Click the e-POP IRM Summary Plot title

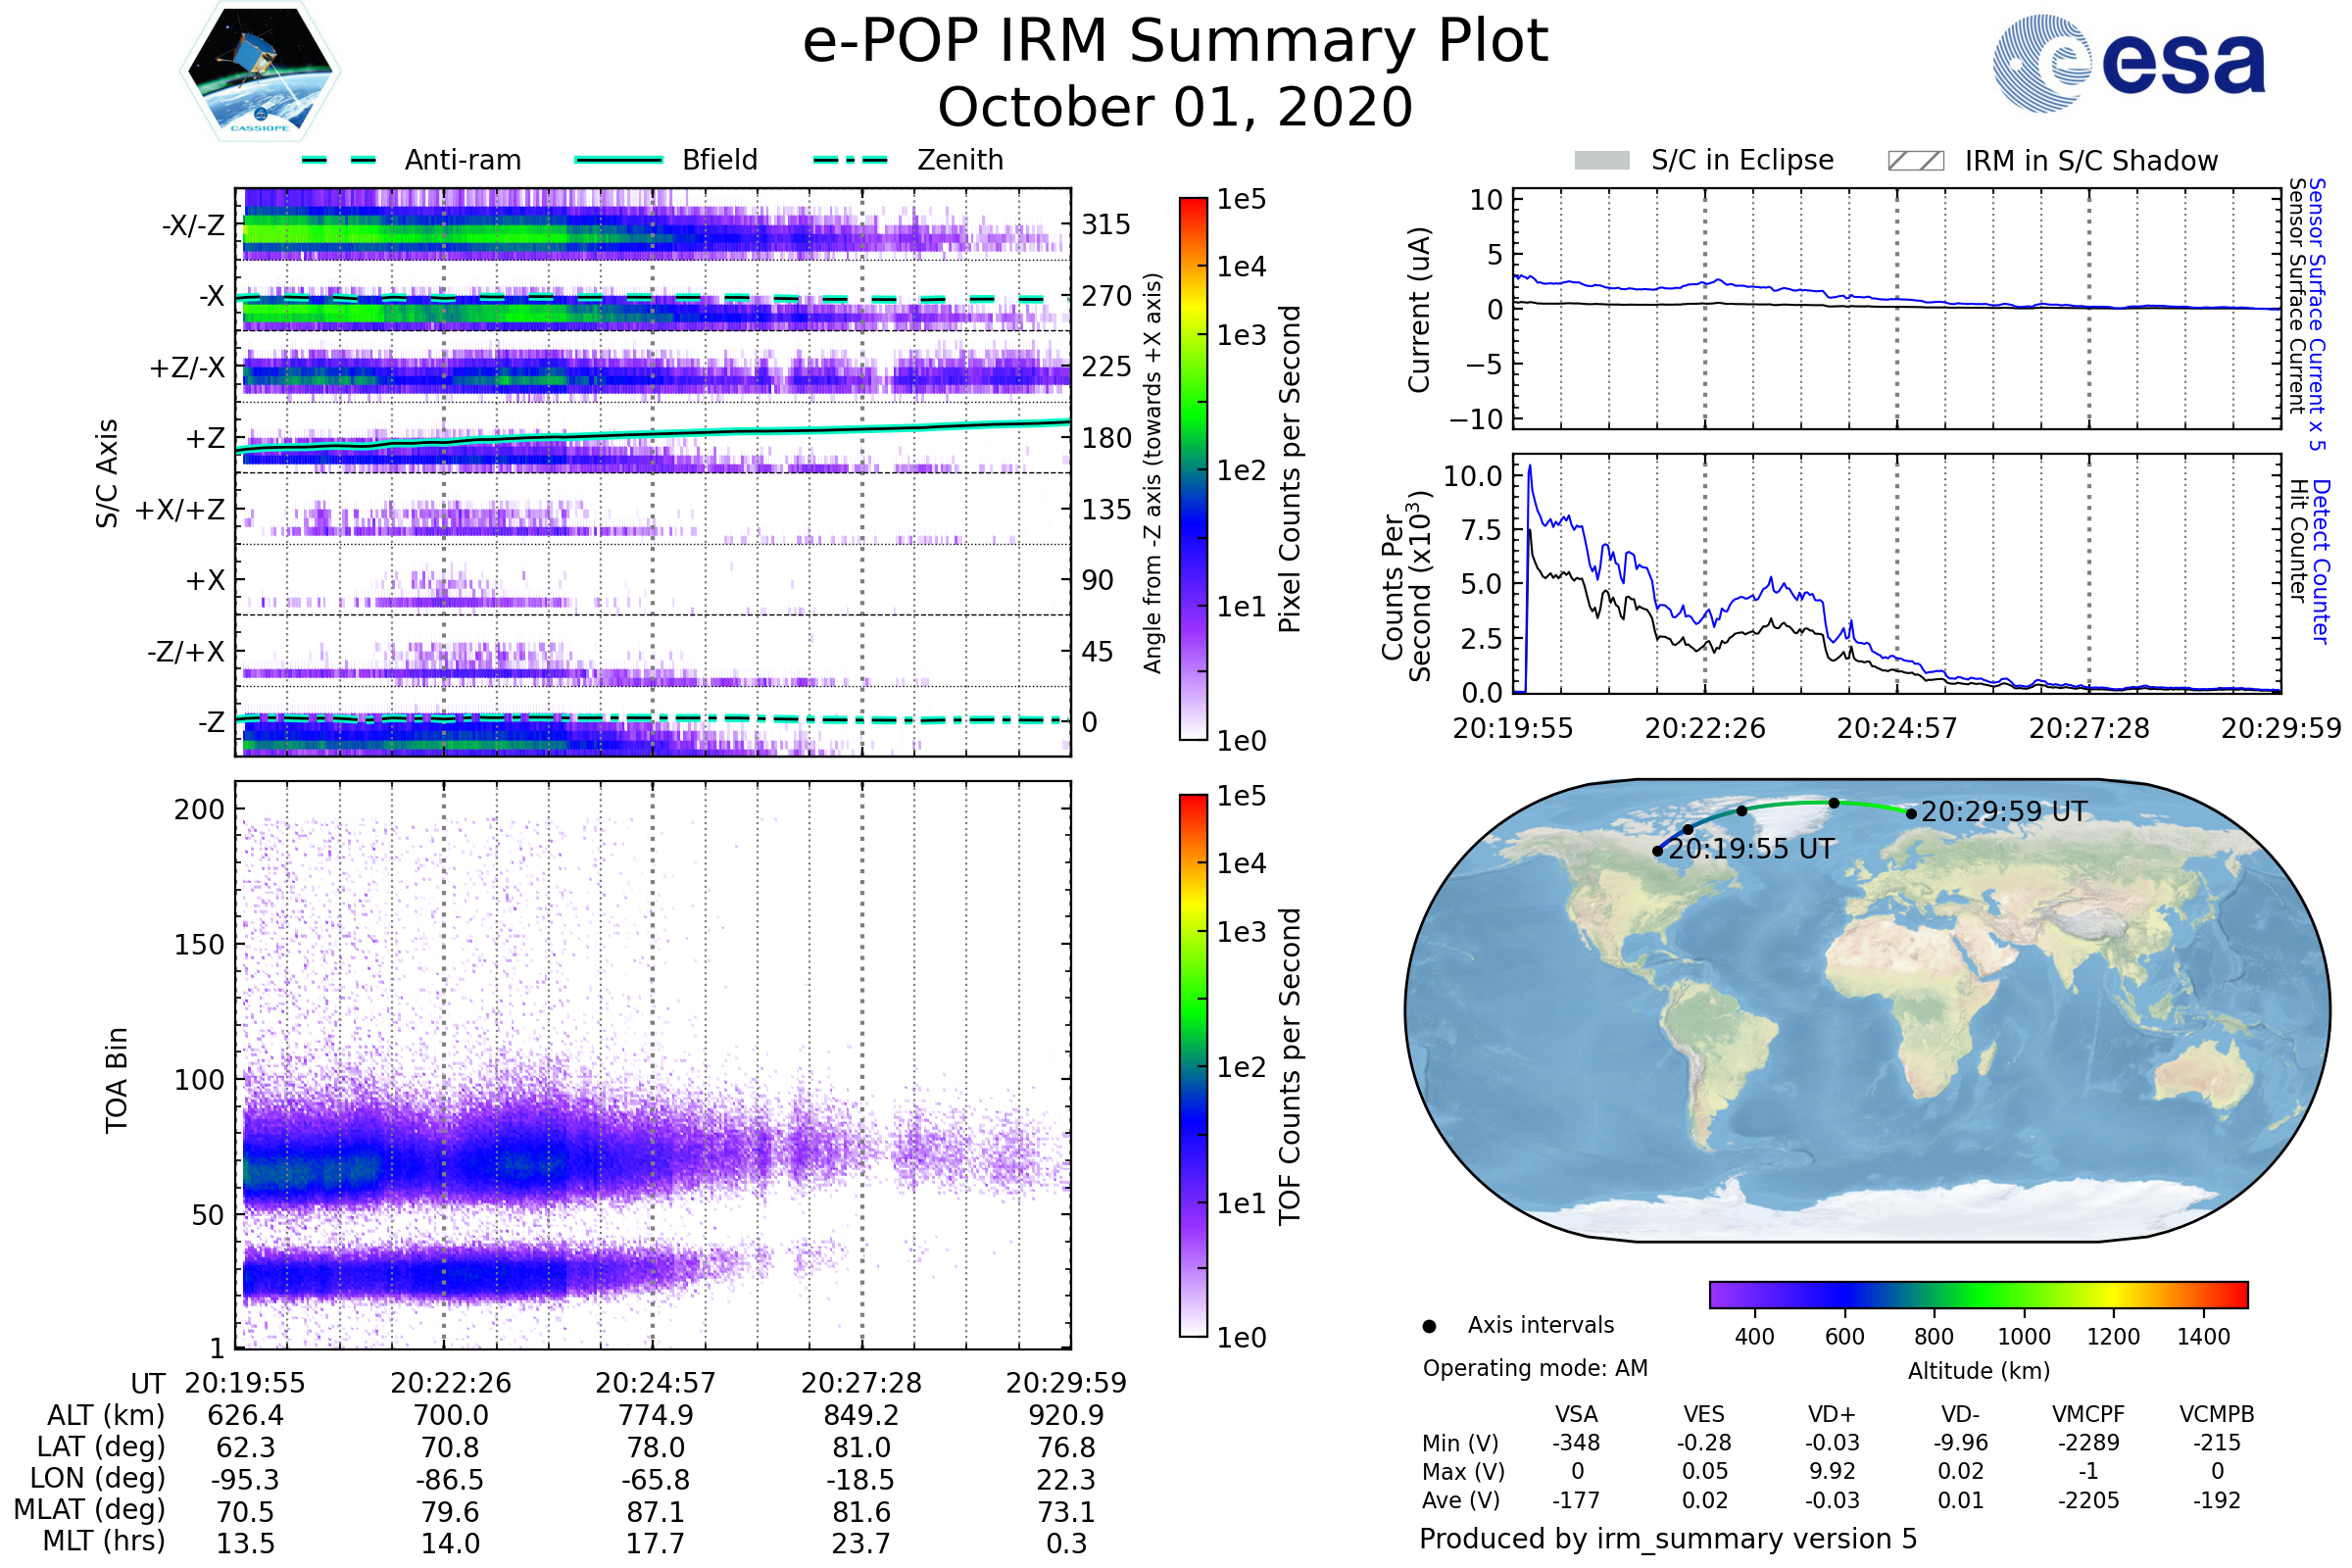pos(1175,42)
